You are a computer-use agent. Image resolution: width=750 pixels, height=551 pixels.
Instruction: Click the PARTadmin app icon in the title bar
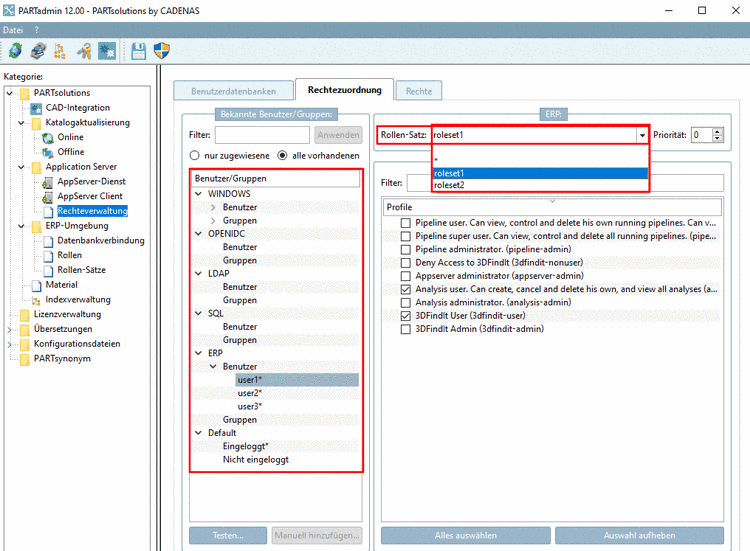[x=8, y=10]
